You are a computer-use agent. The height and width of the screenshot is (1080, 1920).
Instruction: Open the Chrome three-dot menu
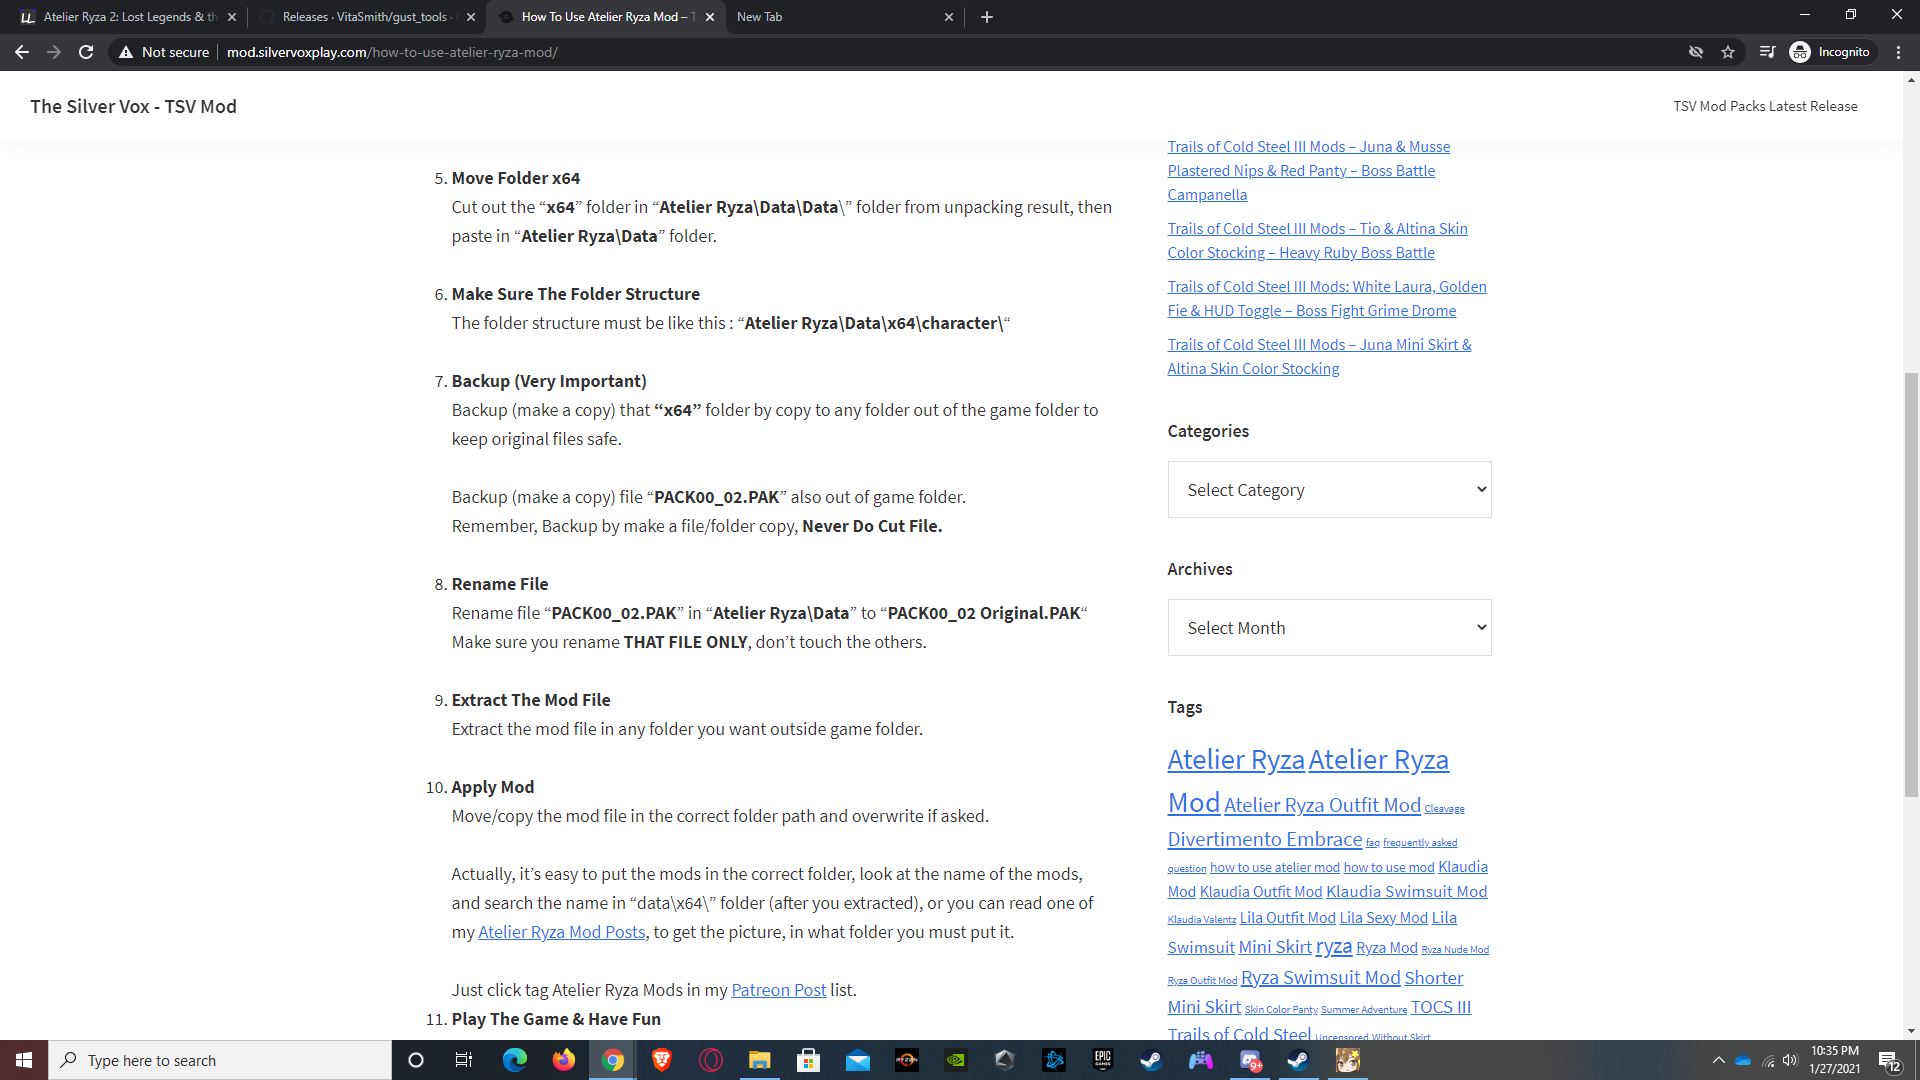(1899, 52)
